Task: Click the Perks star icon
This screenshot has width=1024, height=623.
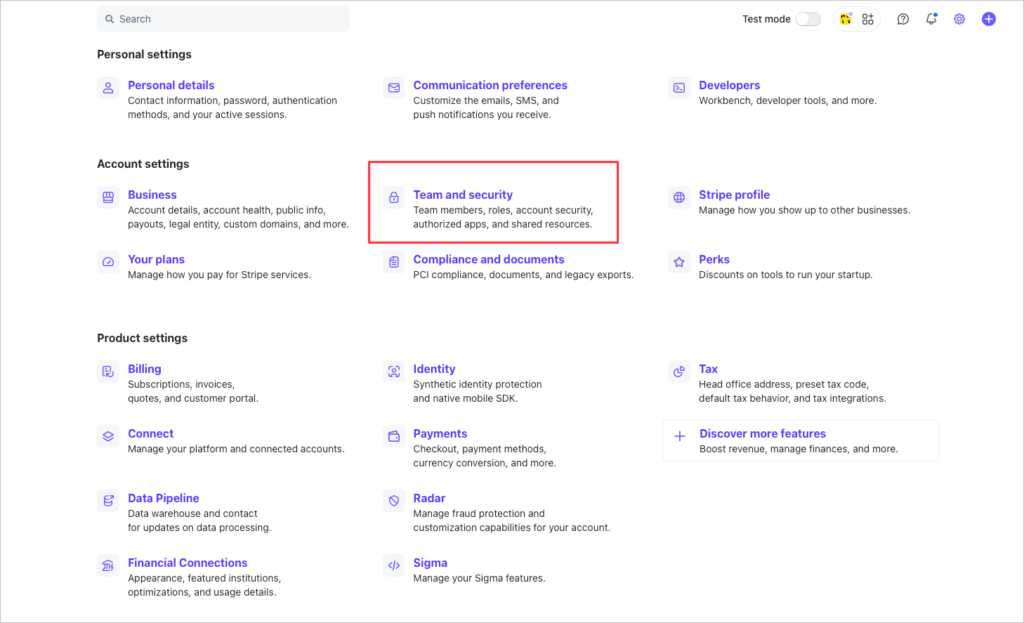Action: [x=679, y=262]
